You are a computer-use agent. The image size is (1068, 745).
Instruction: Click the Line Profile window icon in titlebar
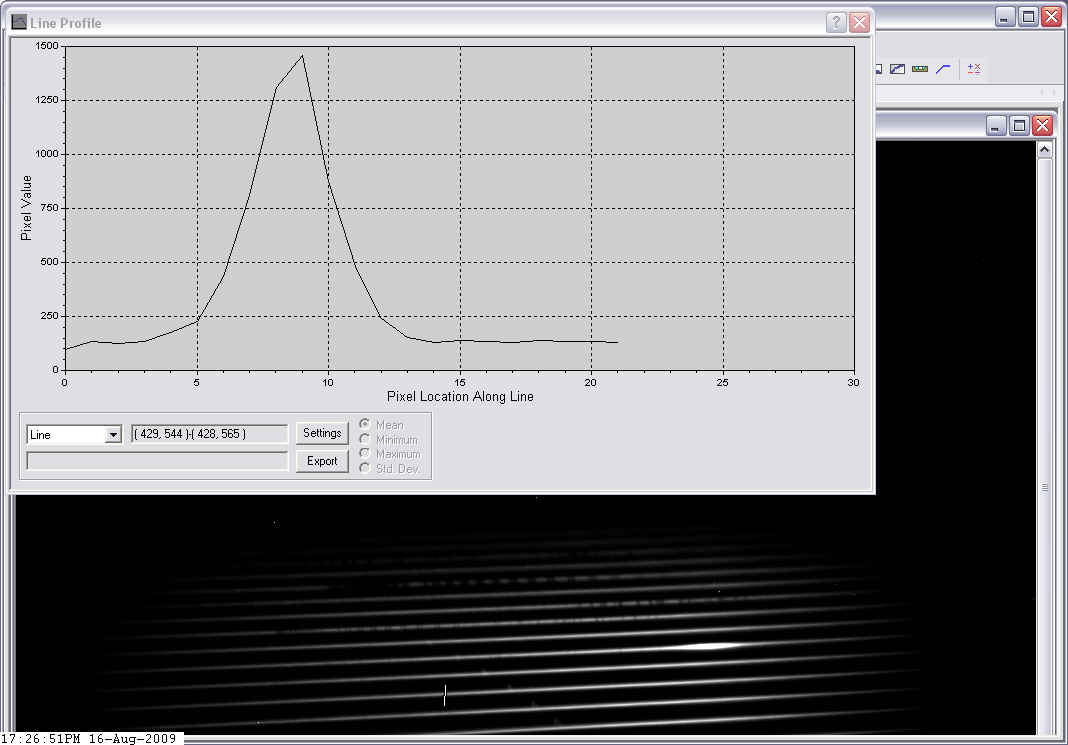click(18, 21)
